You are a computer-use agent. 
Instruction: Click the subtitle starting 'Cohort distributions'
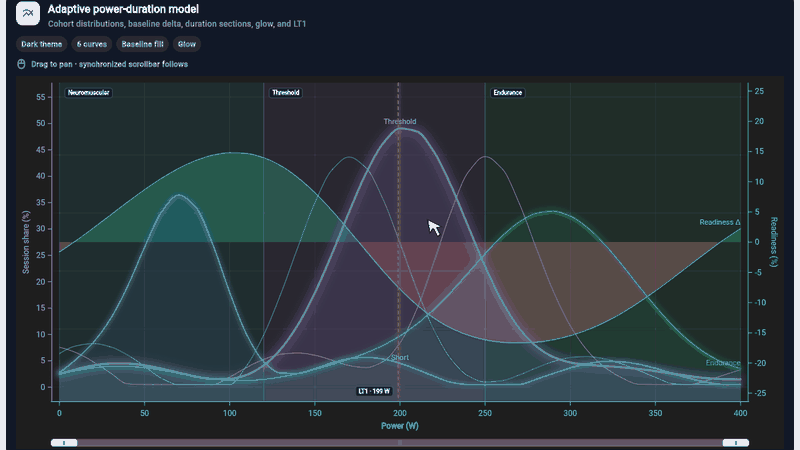tap(177, 24)
